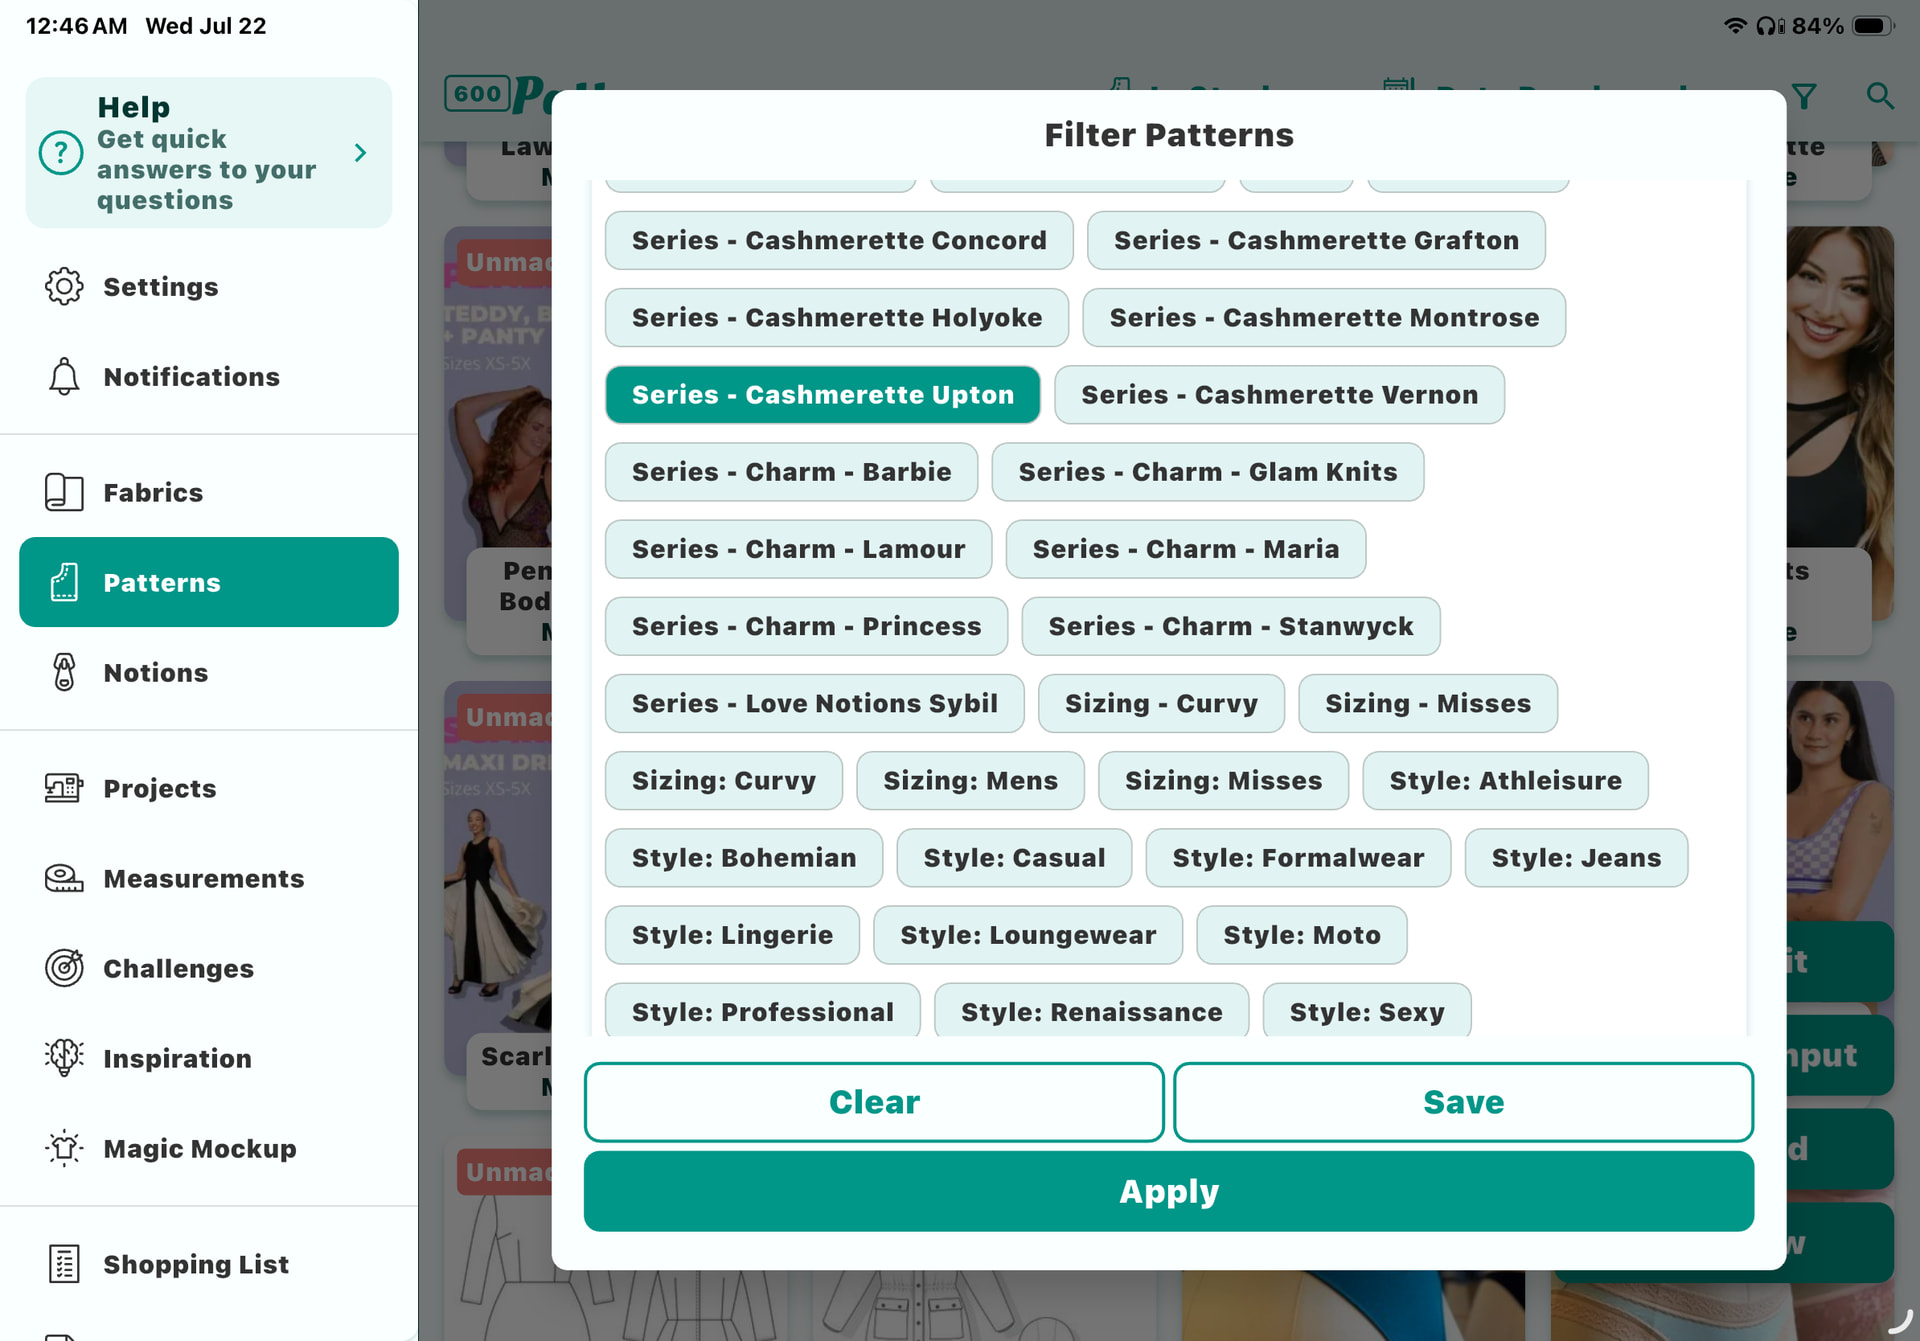Open the filter funnel icon
The image size is (1920, 1341).
(1804, 96)
